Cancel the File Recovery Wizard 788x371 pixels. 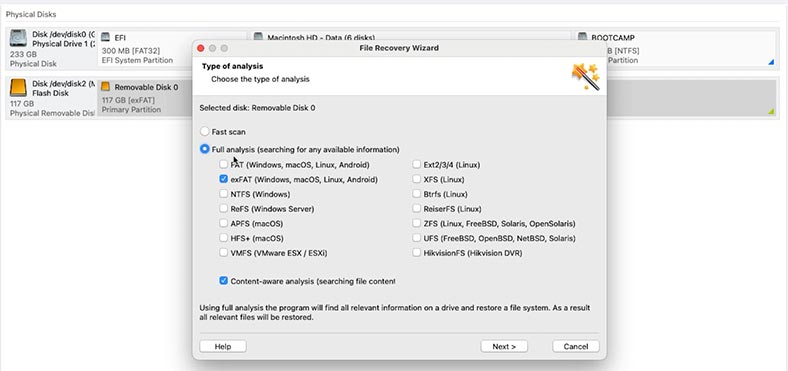pos(576,346)
